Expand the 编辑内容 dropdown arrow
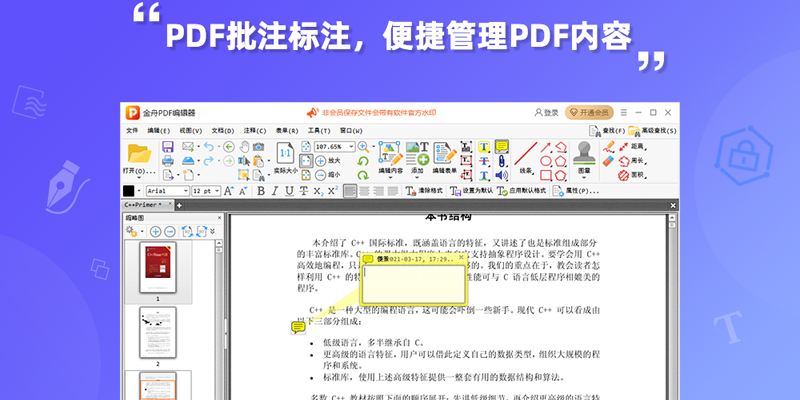The image size is (800, 400). point(390,178)
